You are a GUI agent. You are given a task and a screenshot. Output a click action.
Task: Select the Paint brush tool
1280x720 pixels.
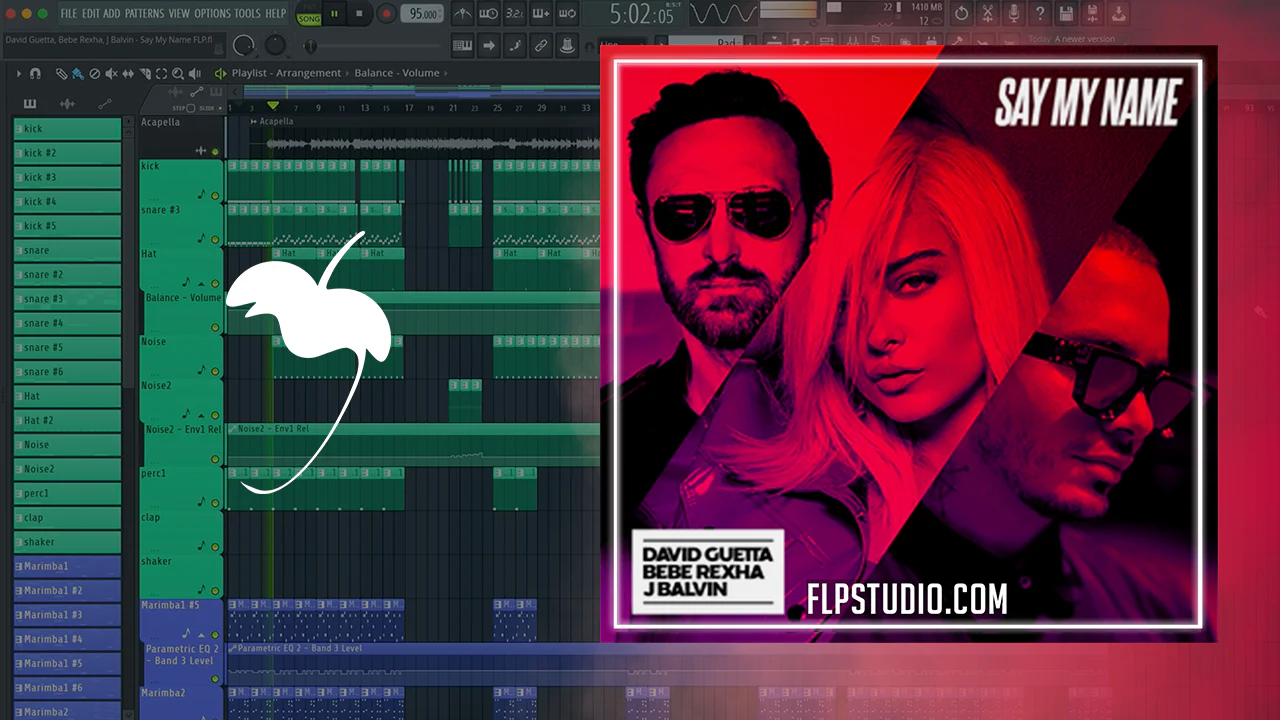77,73
